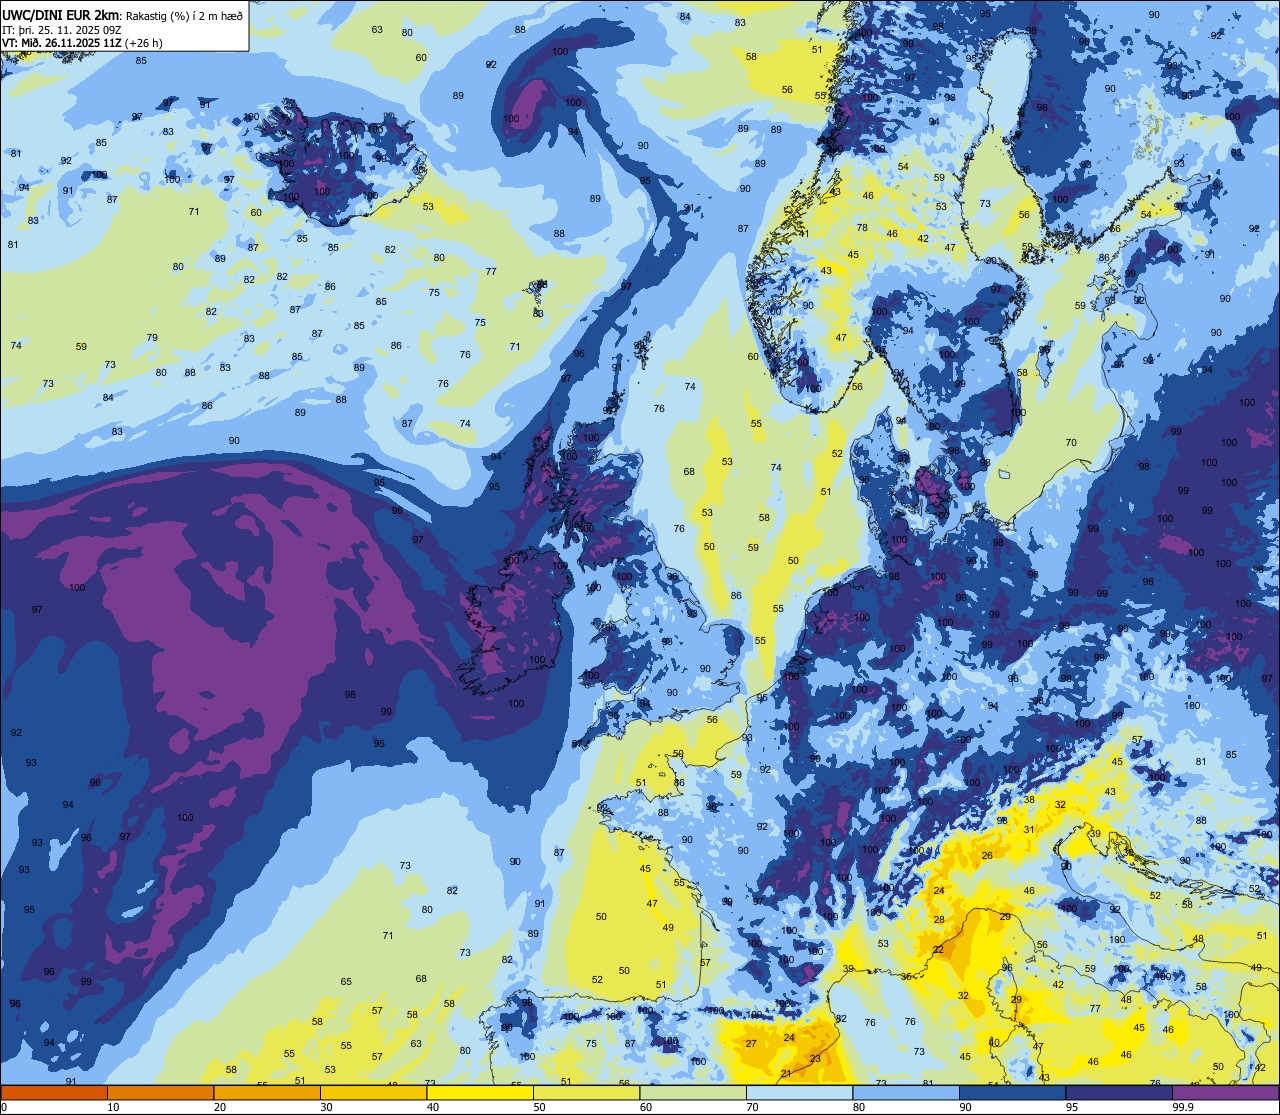Click the "VT: Mið. 26.11.2025 11Z" line
The height and width of the screenshot is (1115, 1280).
(x=62, y=43)
